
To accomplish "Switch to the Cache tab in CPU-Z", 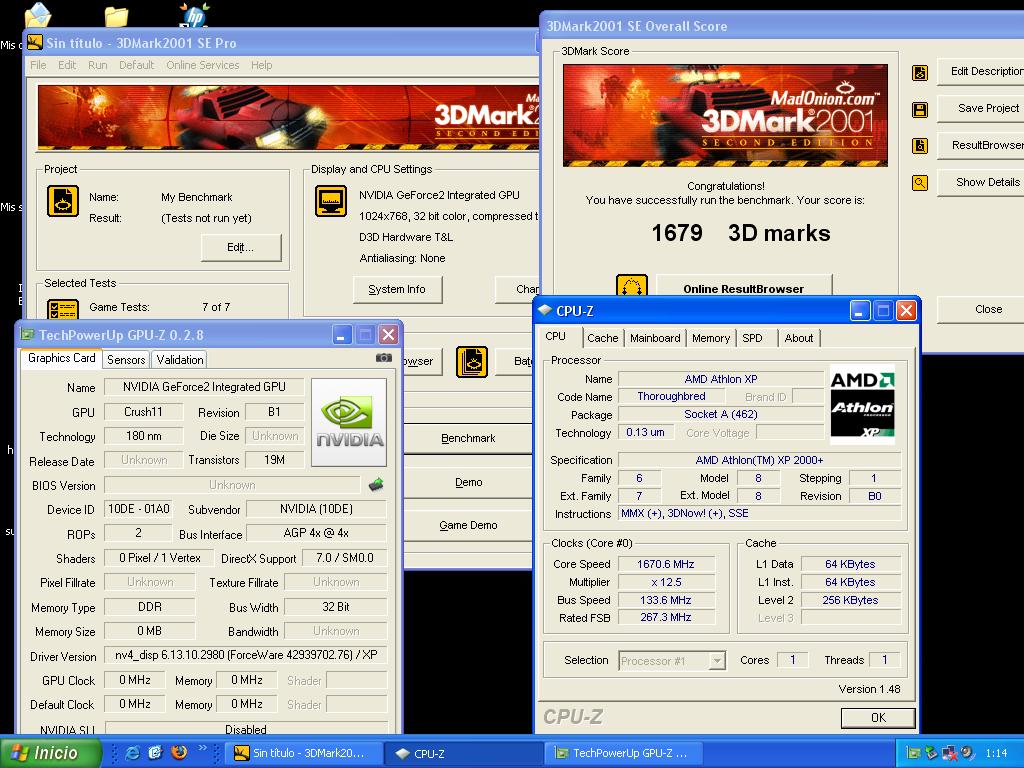I will point(602,338).
